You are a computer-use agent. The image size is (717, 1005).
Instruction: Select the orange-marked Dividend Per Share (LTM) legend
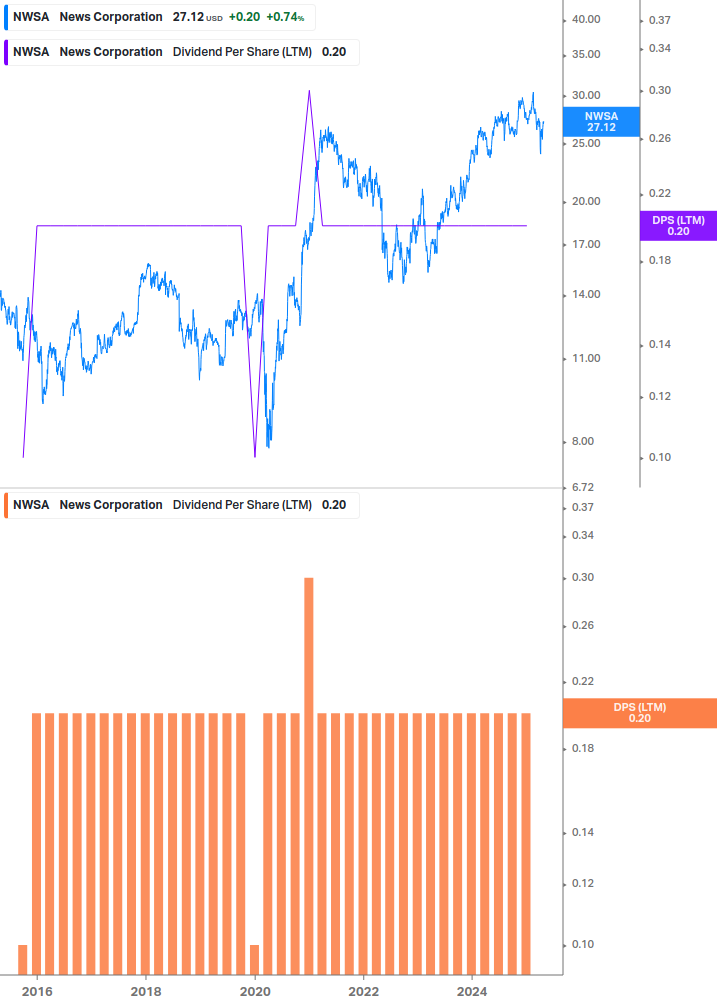click(x=181, y=505)
